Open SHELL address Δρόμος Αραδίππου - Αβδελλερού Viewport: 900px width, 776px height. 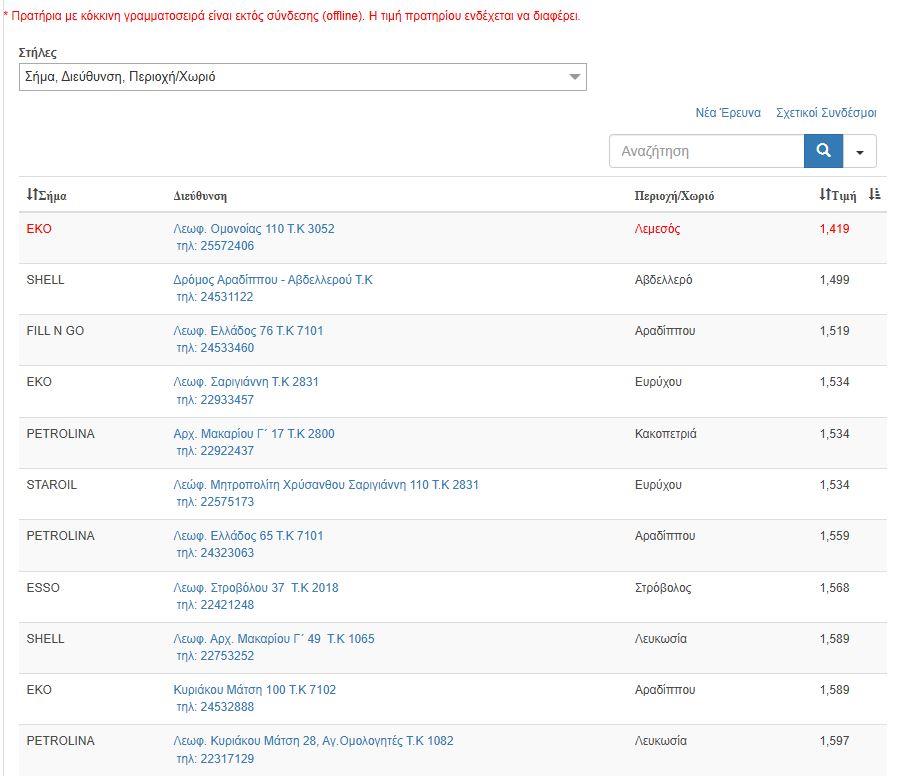pos(272,280)
